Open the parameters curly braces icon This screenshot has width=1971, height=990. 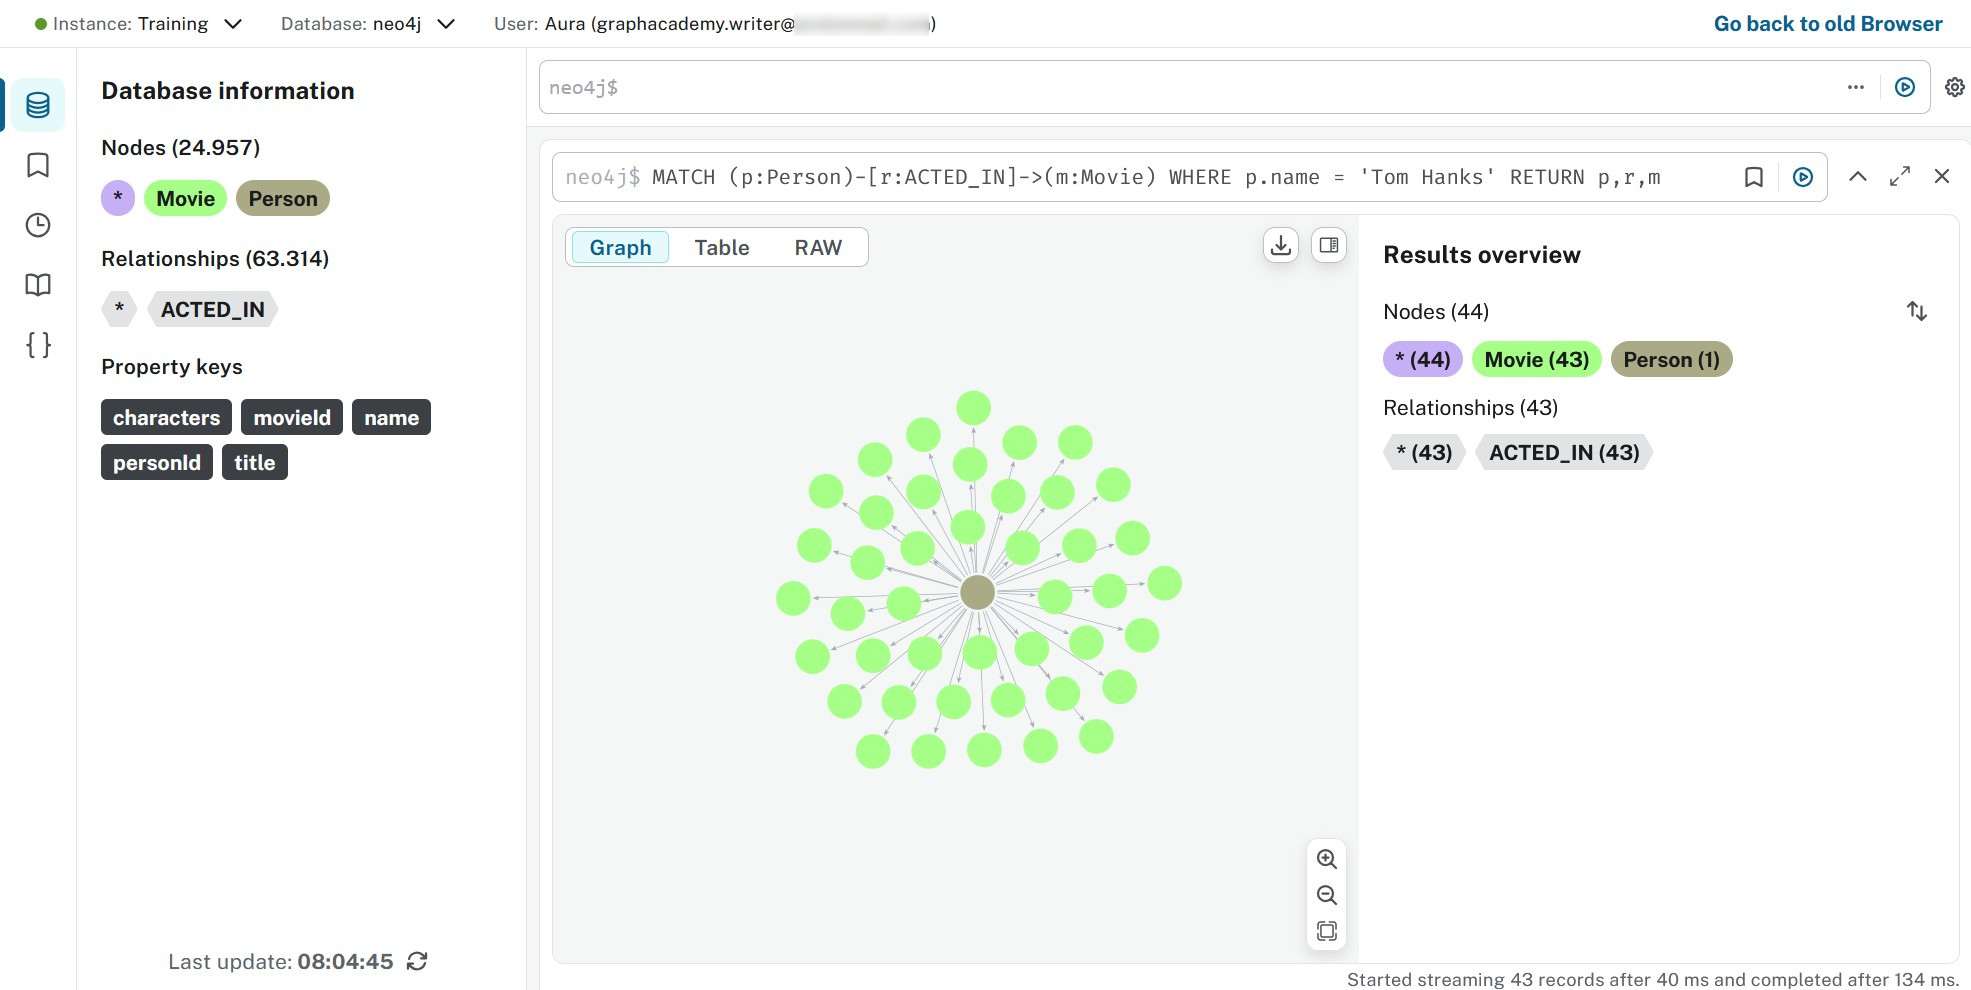38,345
